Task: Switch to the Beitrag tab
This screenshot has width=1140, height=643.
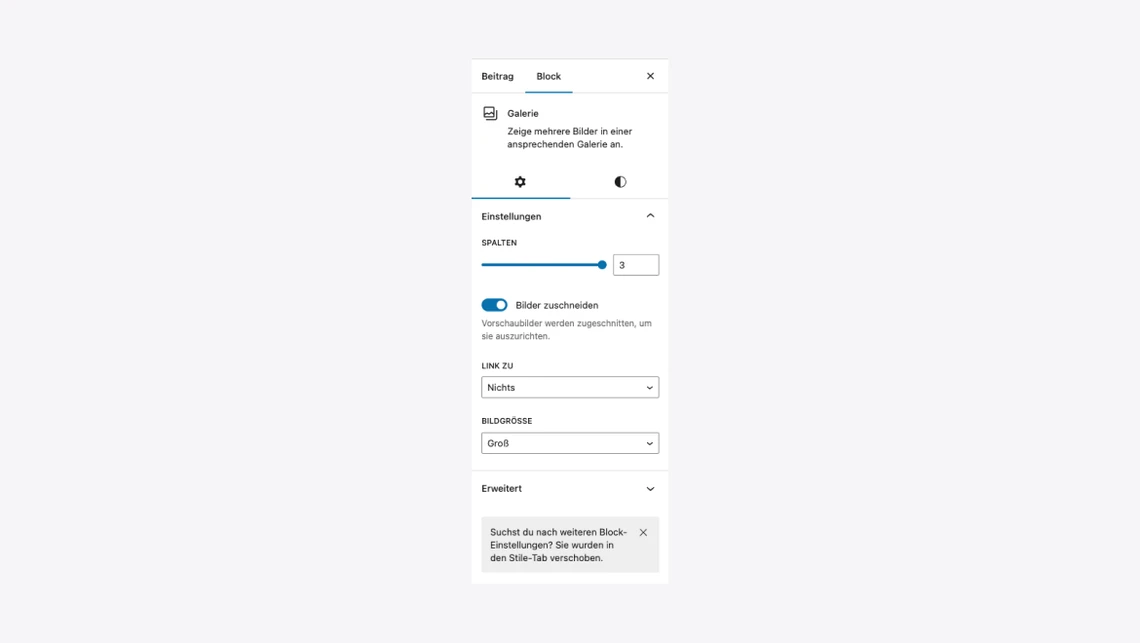Action: pyautogui.click(x=497, y=76)
